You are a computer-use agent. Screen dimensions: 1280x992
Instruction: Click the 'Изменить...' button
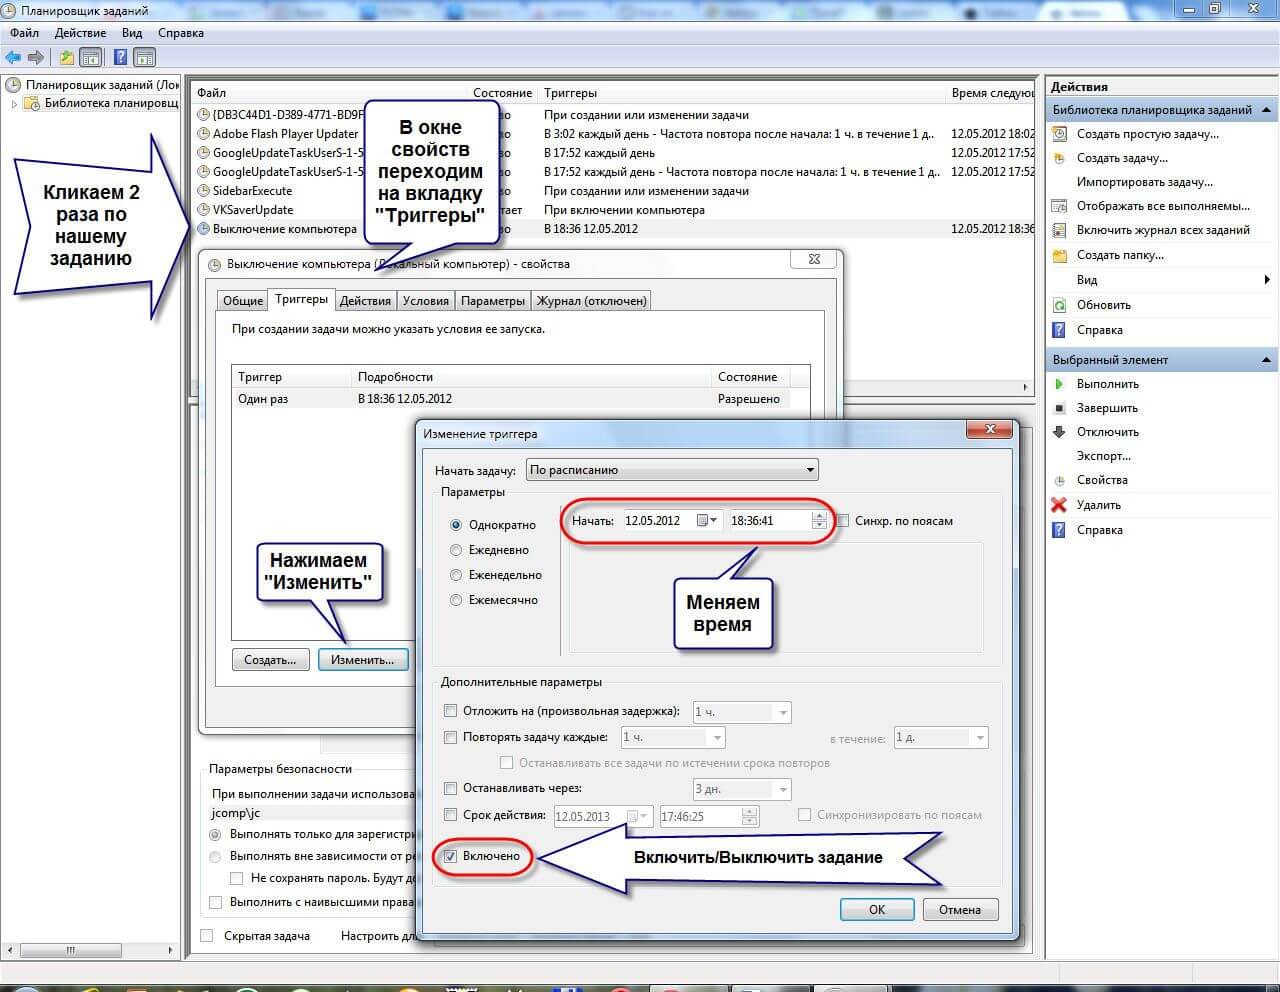pos(363,660)
